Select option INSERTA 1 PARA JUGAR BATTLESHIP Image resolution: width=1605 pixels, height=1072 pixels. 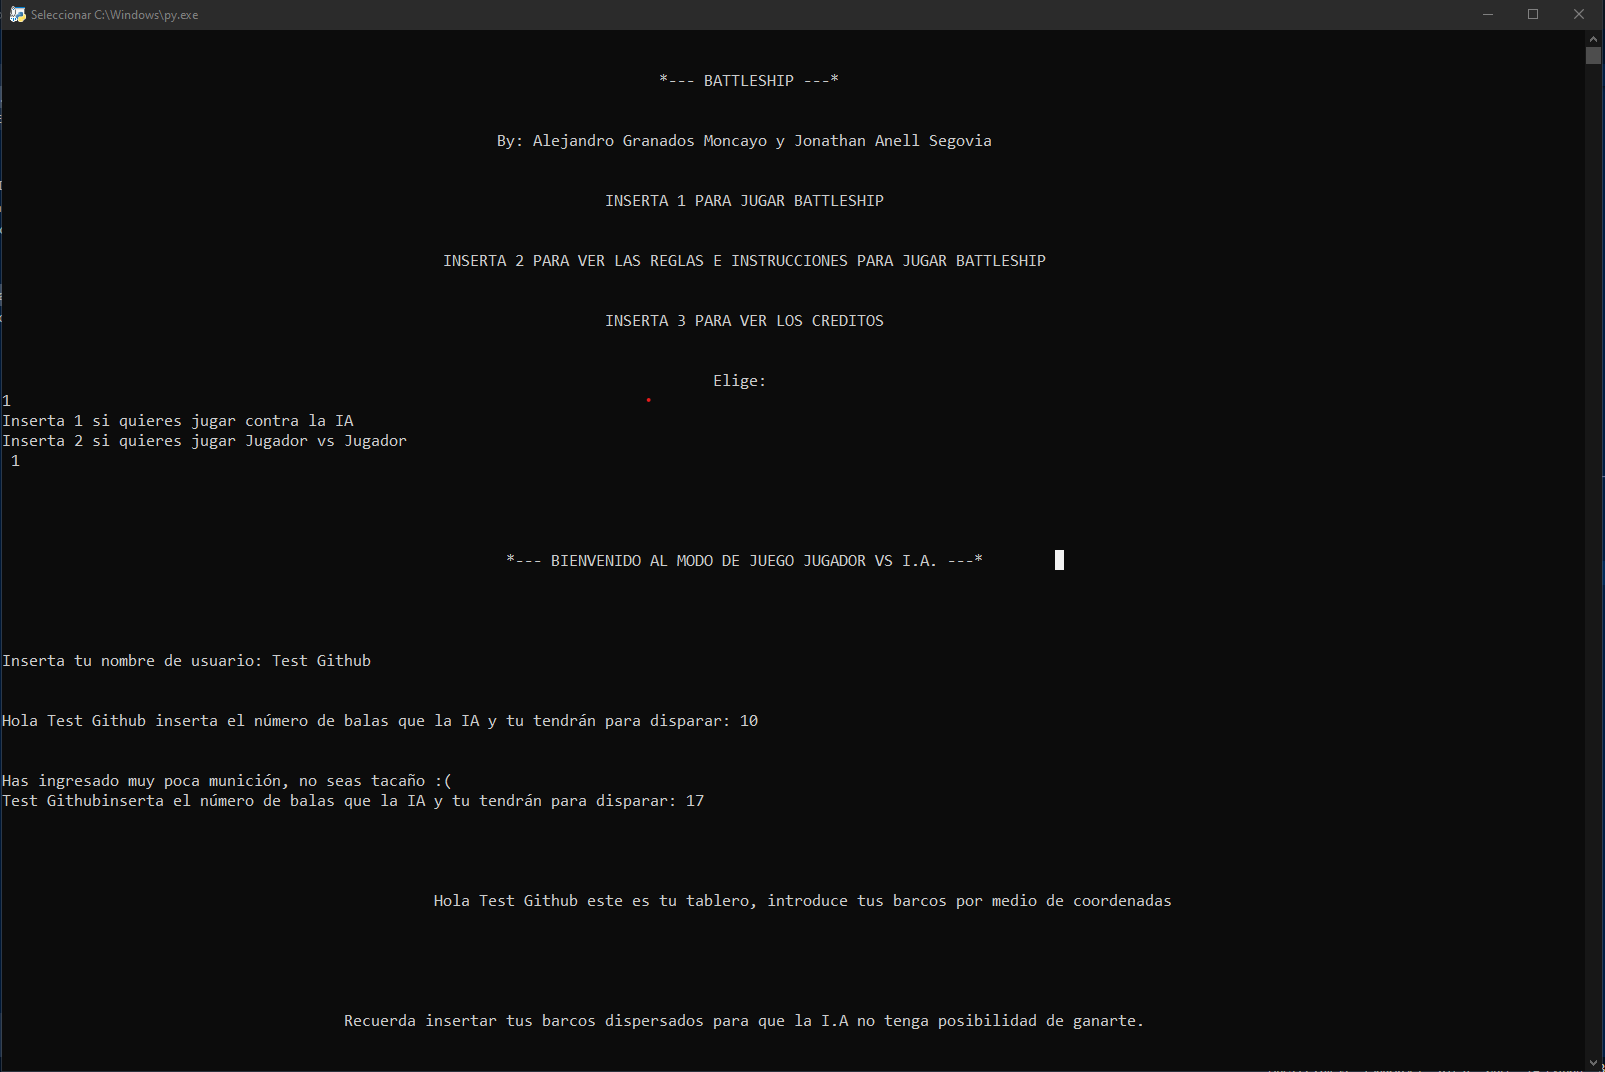click(744, 200)
